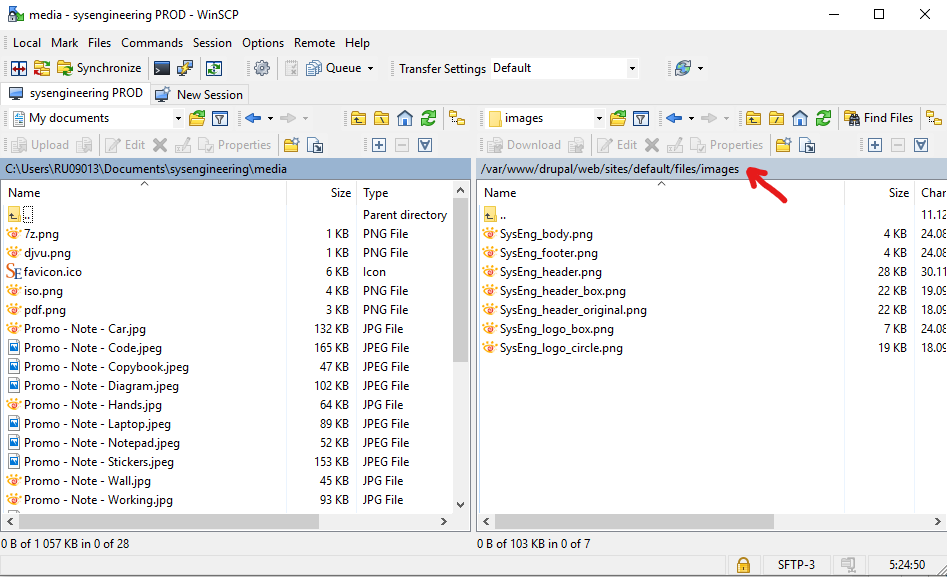Image resolution: width=947 pixels, height=577 pixels.
Task: Expand remote panel back history dropdown arrow
Action: tap(691, 118)
